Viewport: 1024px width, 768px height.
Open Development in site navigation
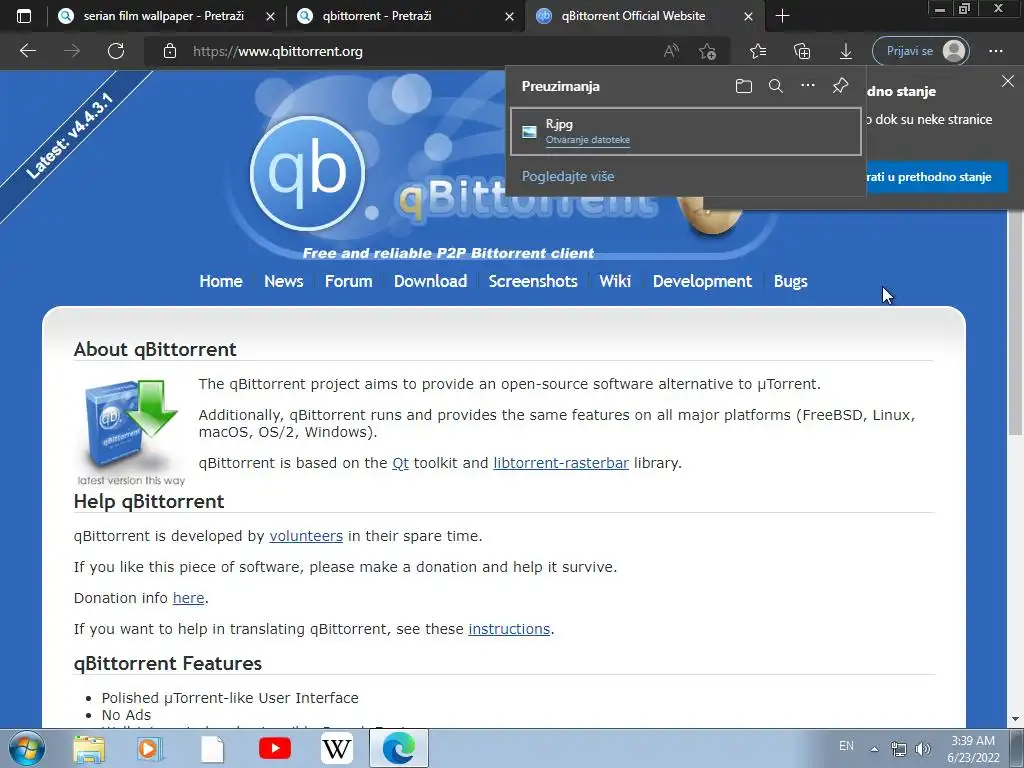click(702, 281)
